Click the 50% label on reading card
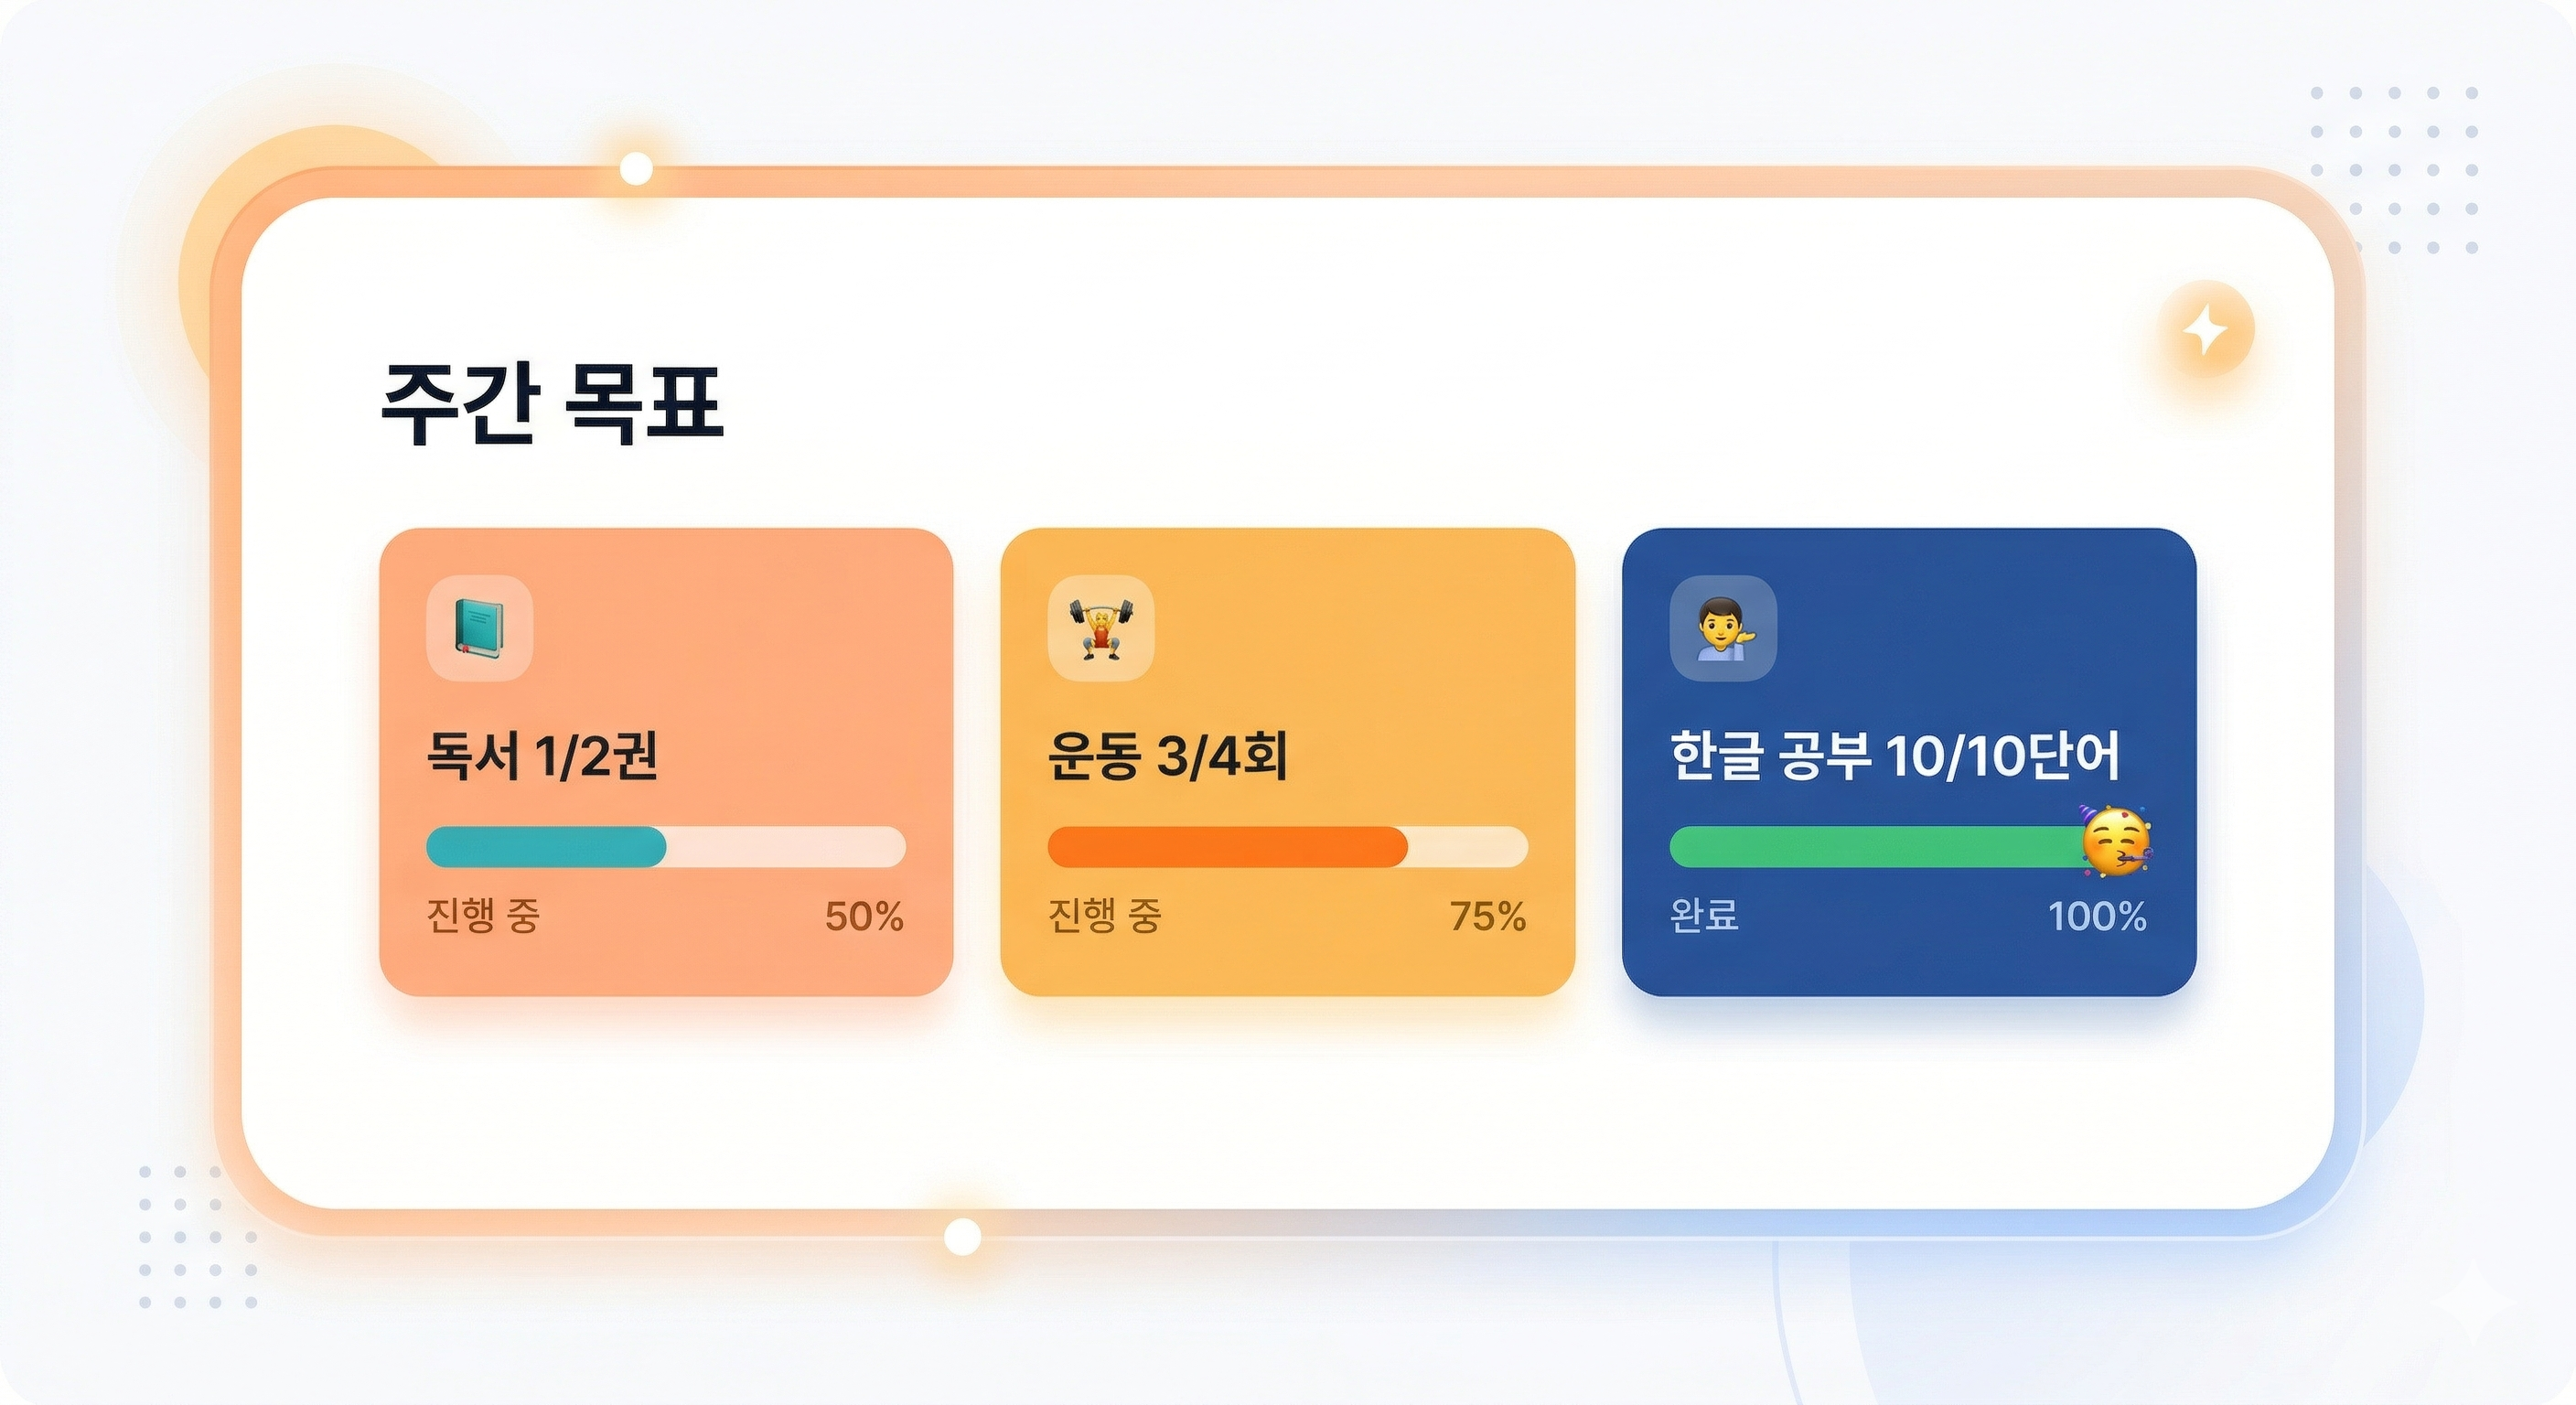 pyautogui.click(x=864, y=917)
